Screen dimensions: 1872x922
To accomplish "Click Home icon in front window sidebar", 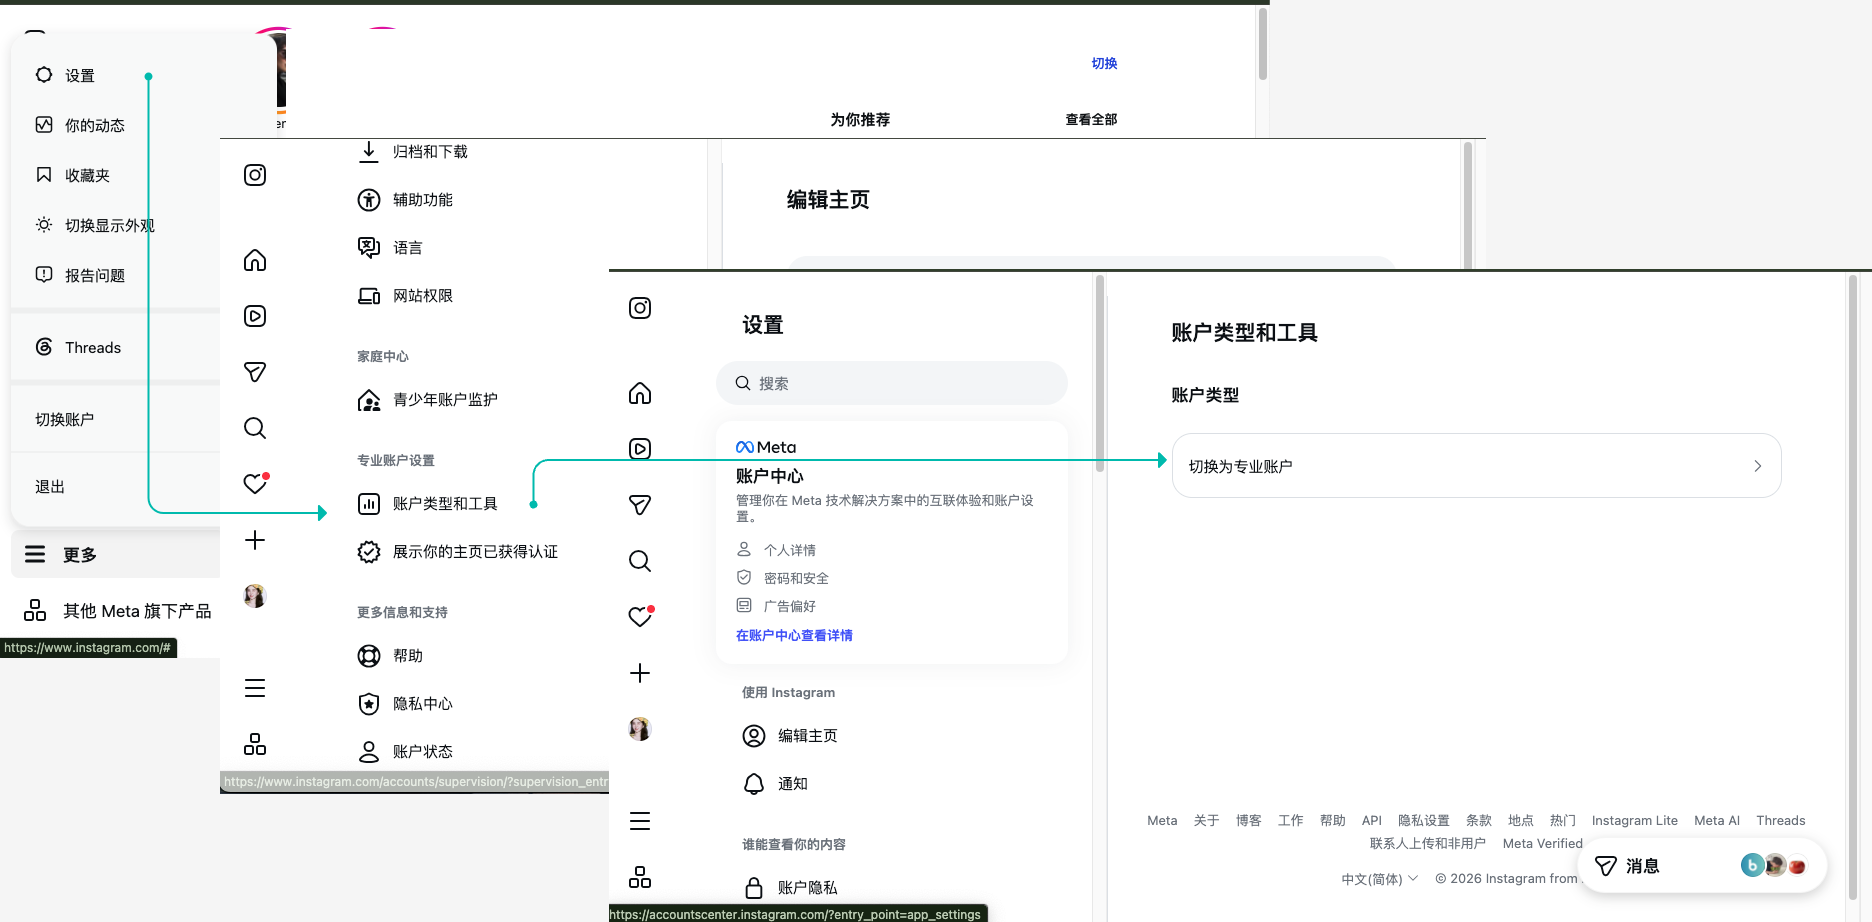I will tap(640, 393).
